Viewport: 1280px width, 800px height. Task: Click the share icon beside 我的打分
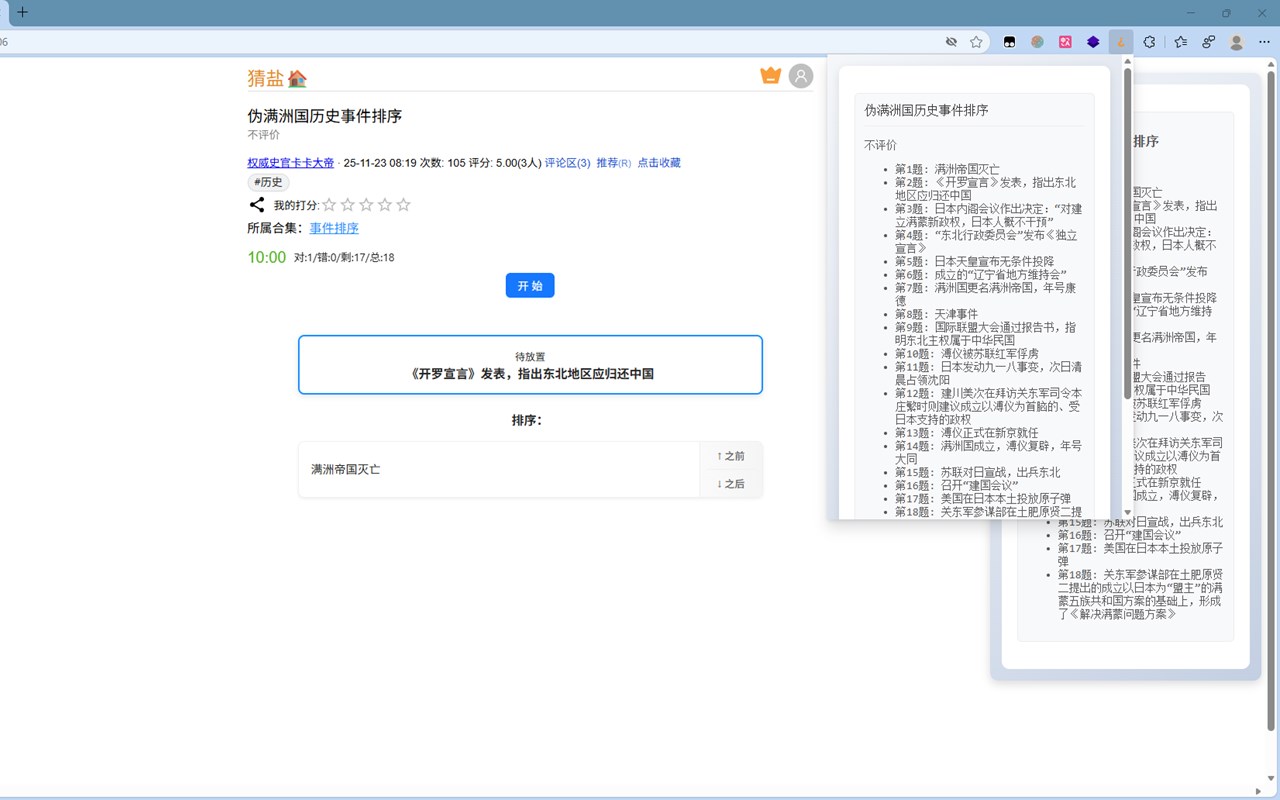[257, 205]
